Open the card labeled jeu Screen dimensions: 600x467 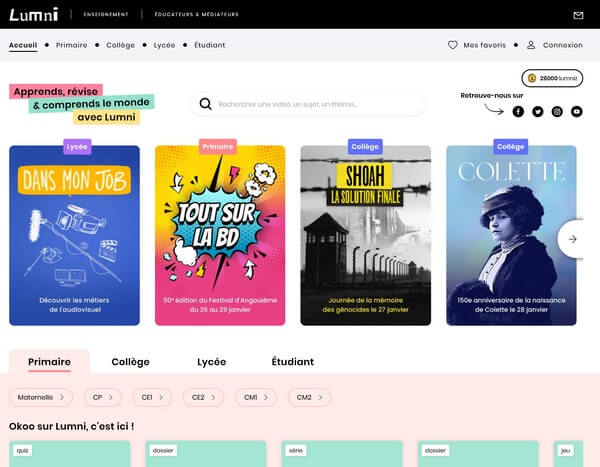pos(569,454)
